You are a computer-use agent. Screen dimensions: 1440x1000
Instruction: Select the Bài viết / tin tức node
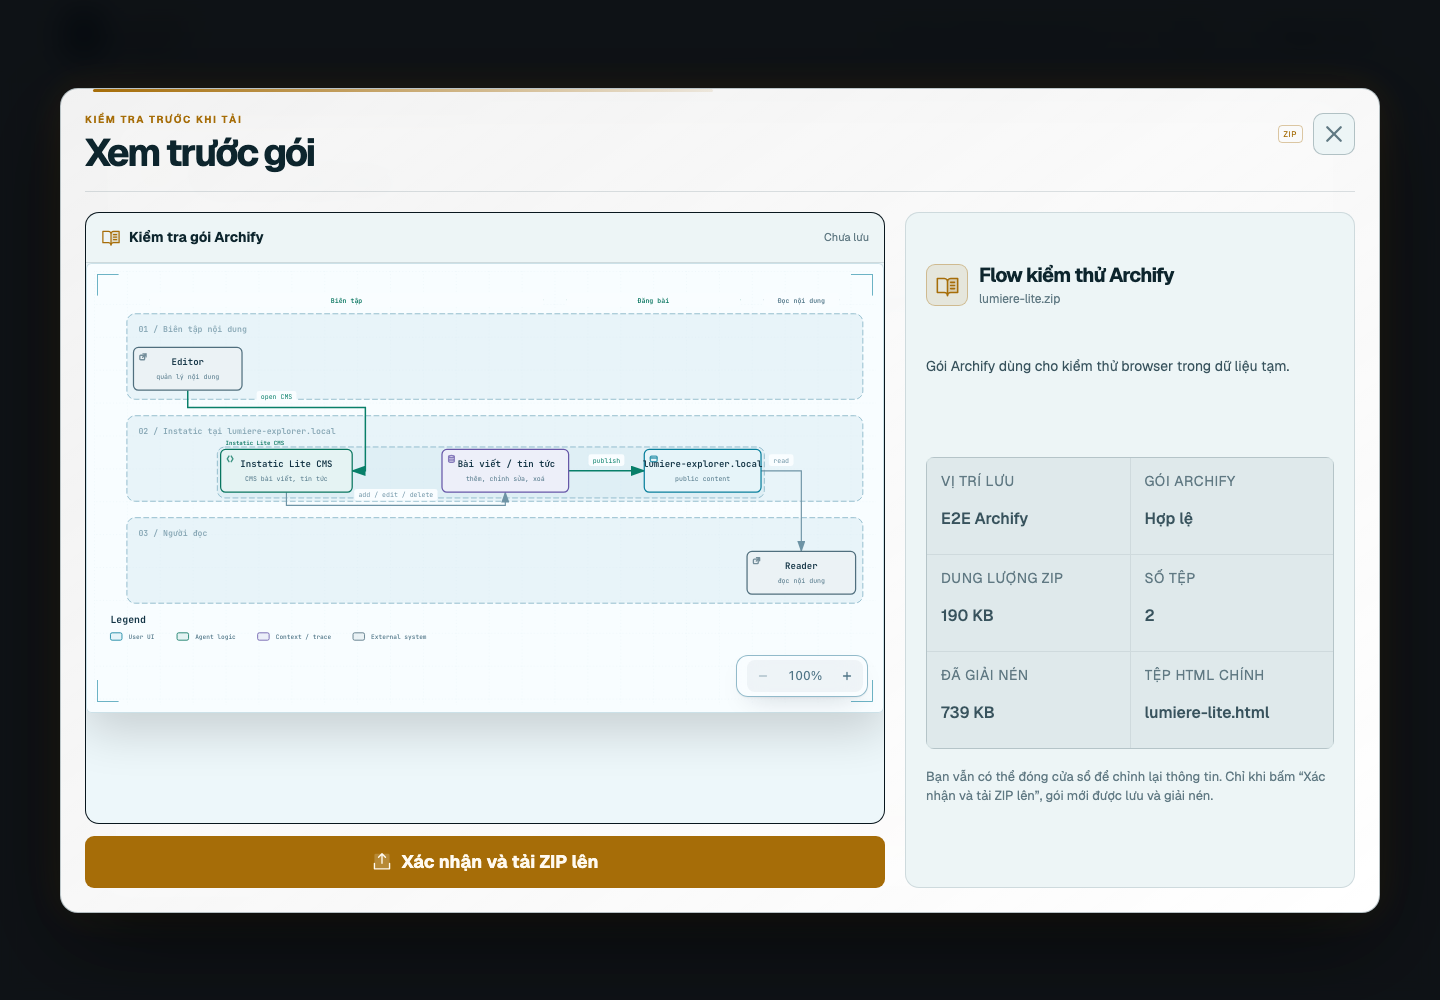[x=505, y=470]
